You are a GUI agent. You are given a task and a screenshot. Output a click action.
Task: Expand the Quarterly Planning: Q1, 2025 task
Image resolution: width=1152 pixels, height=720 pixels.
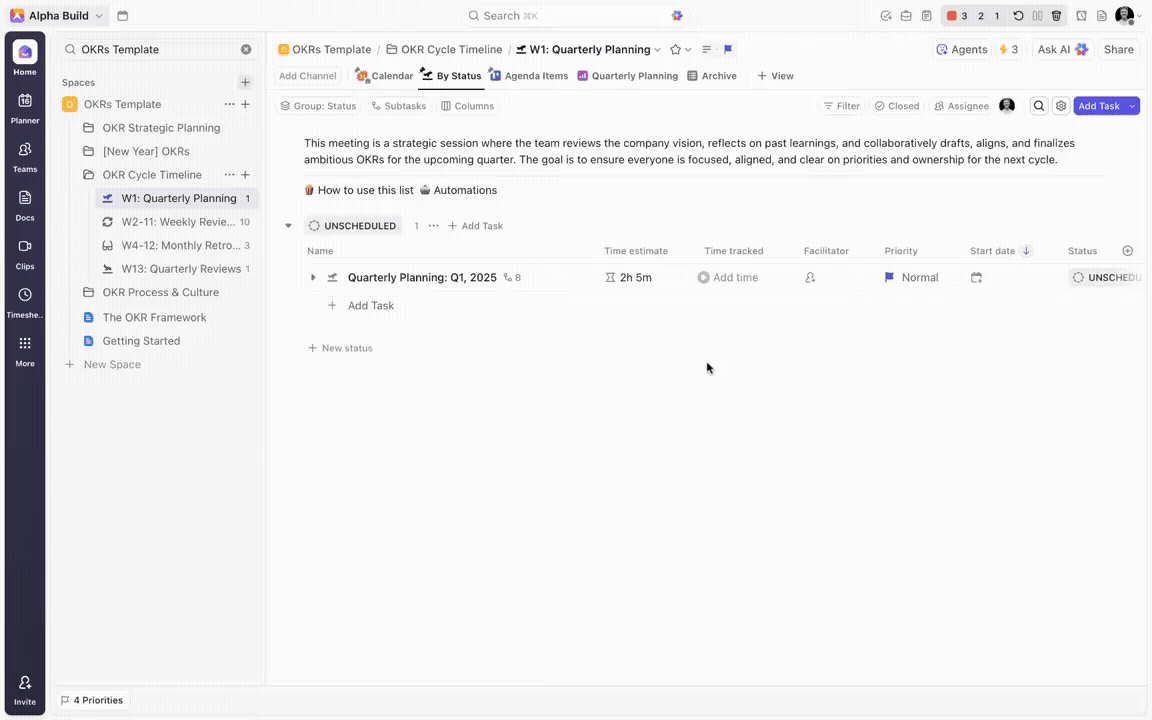pos(313,278)
